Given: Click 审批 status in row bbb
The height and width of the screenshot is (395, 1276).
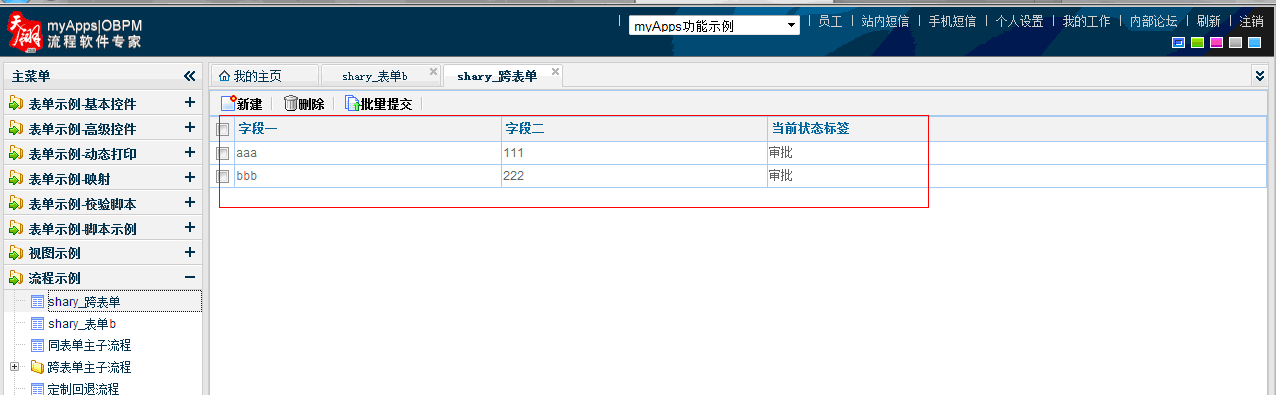Looking at the screenshot, I should coord(781,176).
